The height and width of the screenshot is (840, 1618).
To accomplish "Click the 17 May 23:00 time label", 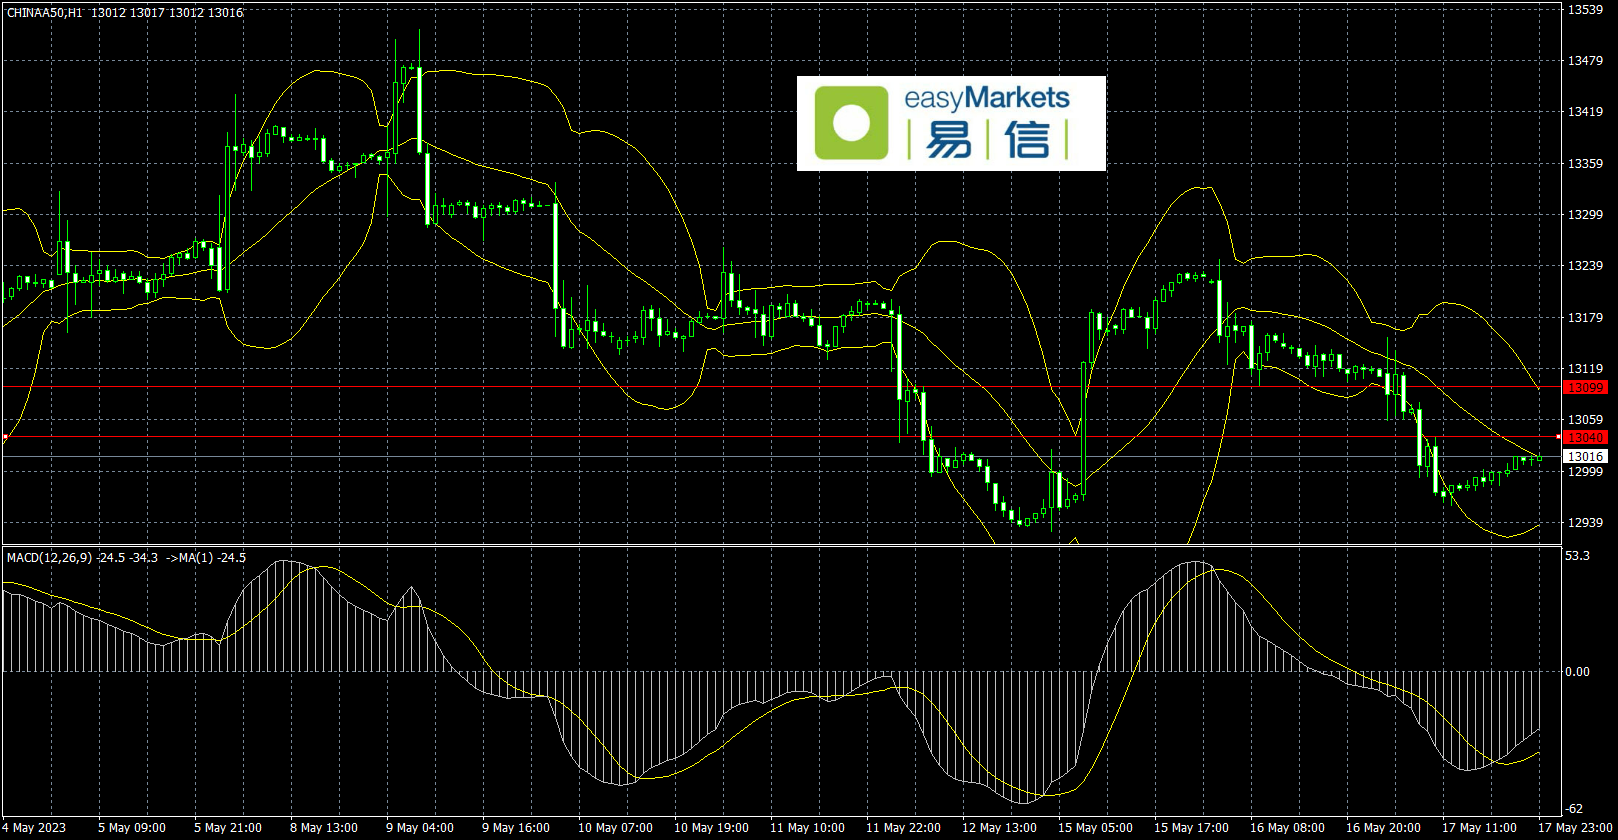I will tap(1576, 828).
